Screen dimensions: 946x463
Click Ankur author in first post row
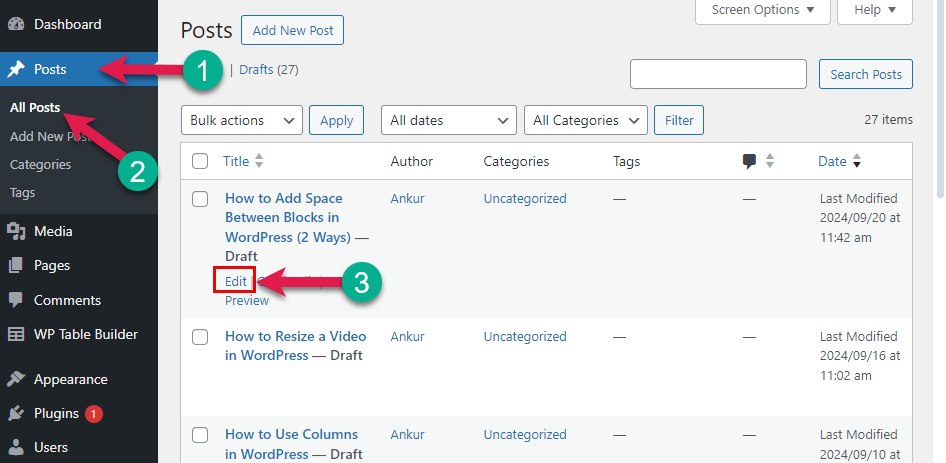(407, 199)
